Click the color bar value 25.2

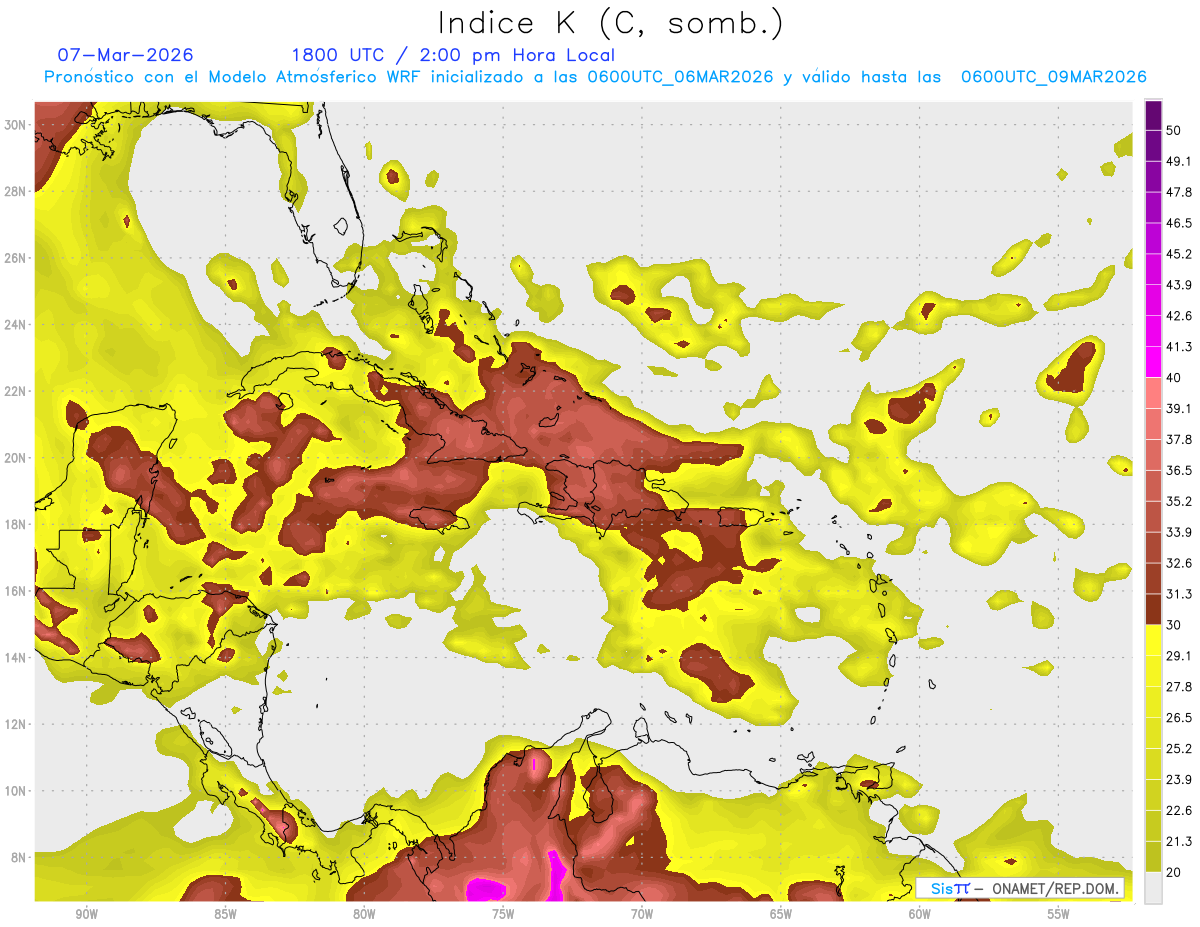click(1179, 749)
